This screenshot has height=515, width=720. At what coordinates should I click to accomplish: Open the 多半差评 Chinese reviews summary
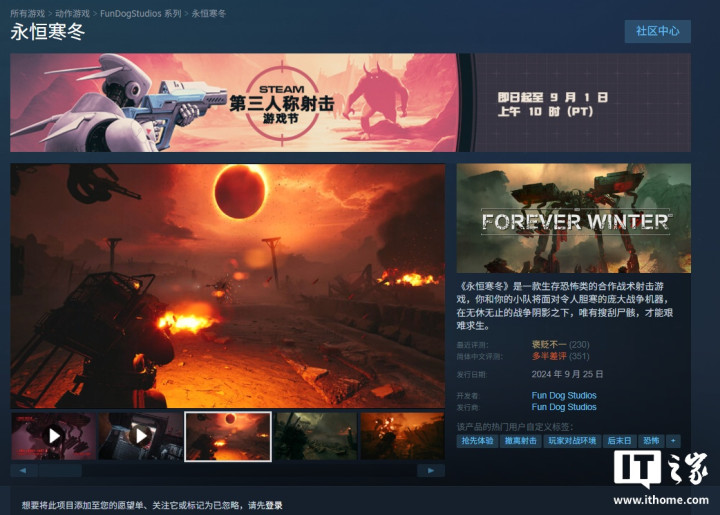point(549,356)
